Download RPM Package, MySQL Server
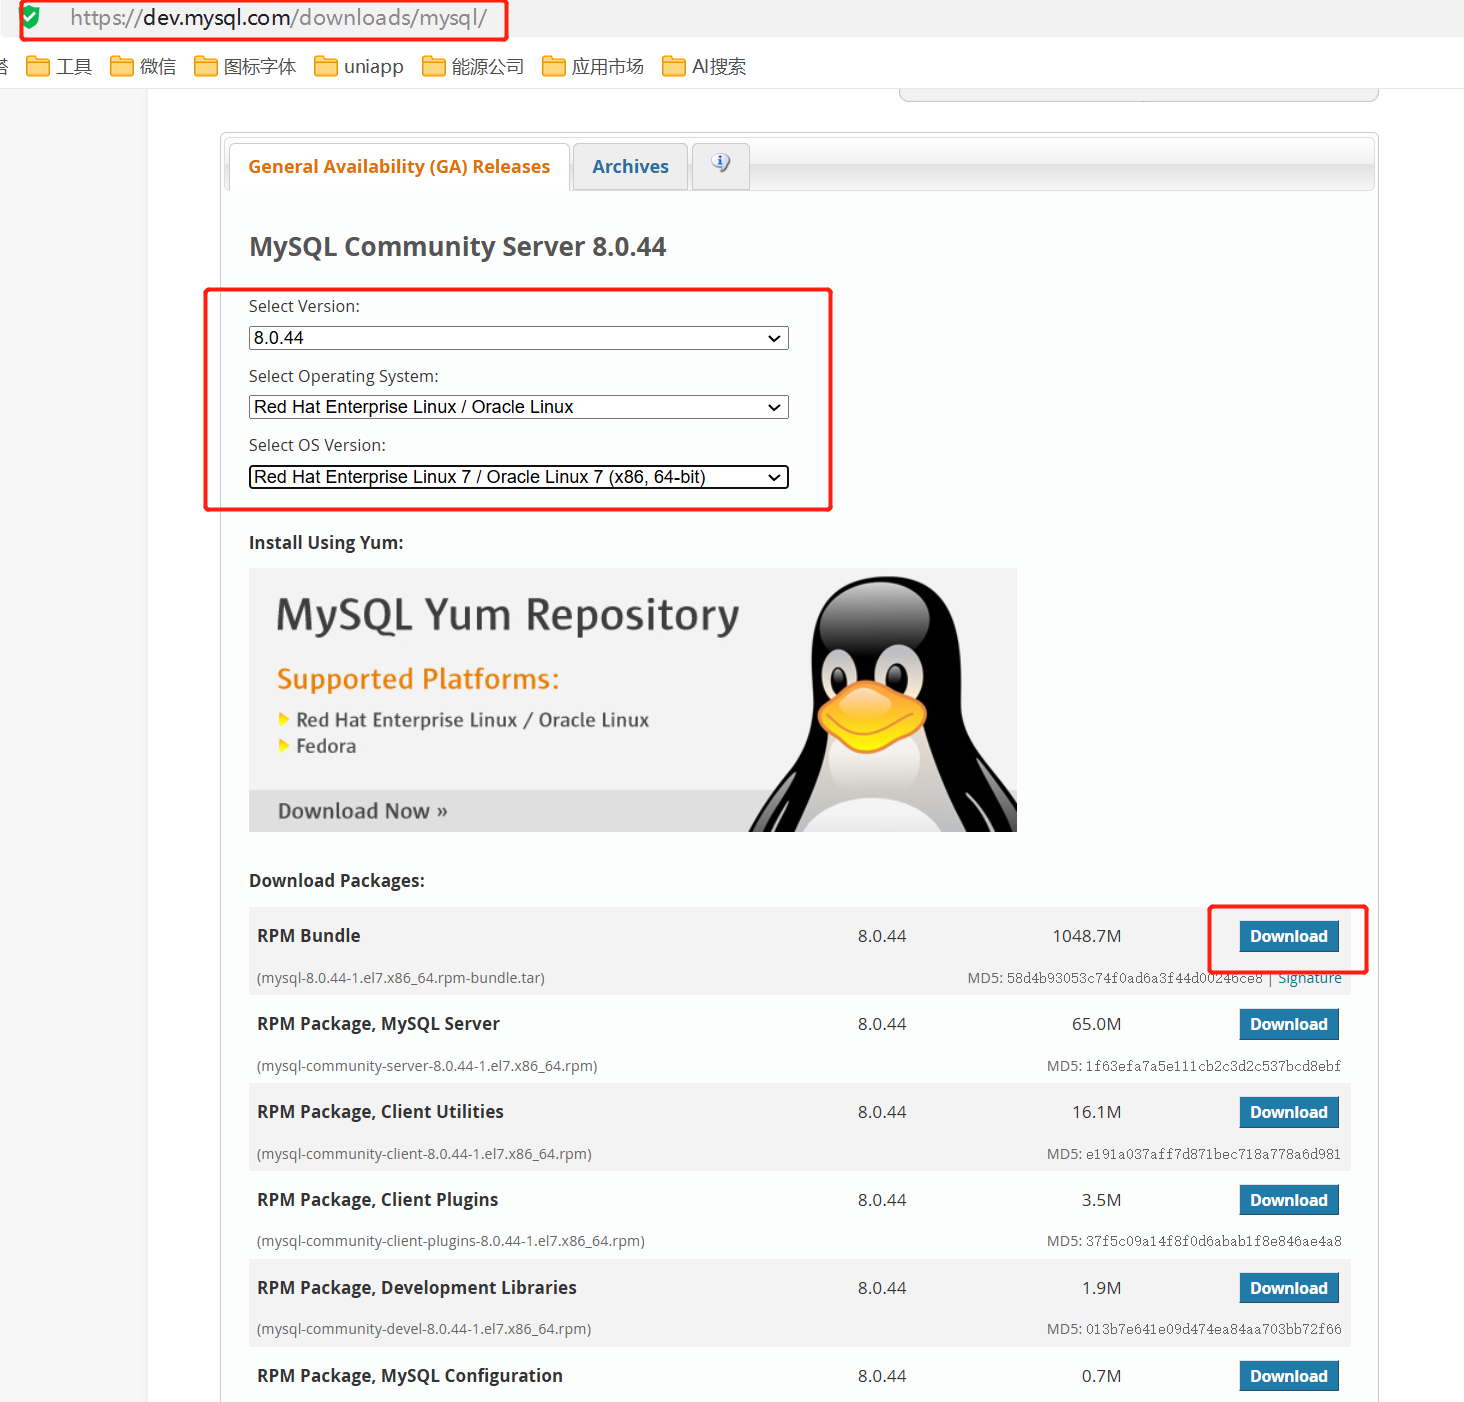Image resolution: width=1464 pixels, height=1402 pixels. tap(1289, 1024)
